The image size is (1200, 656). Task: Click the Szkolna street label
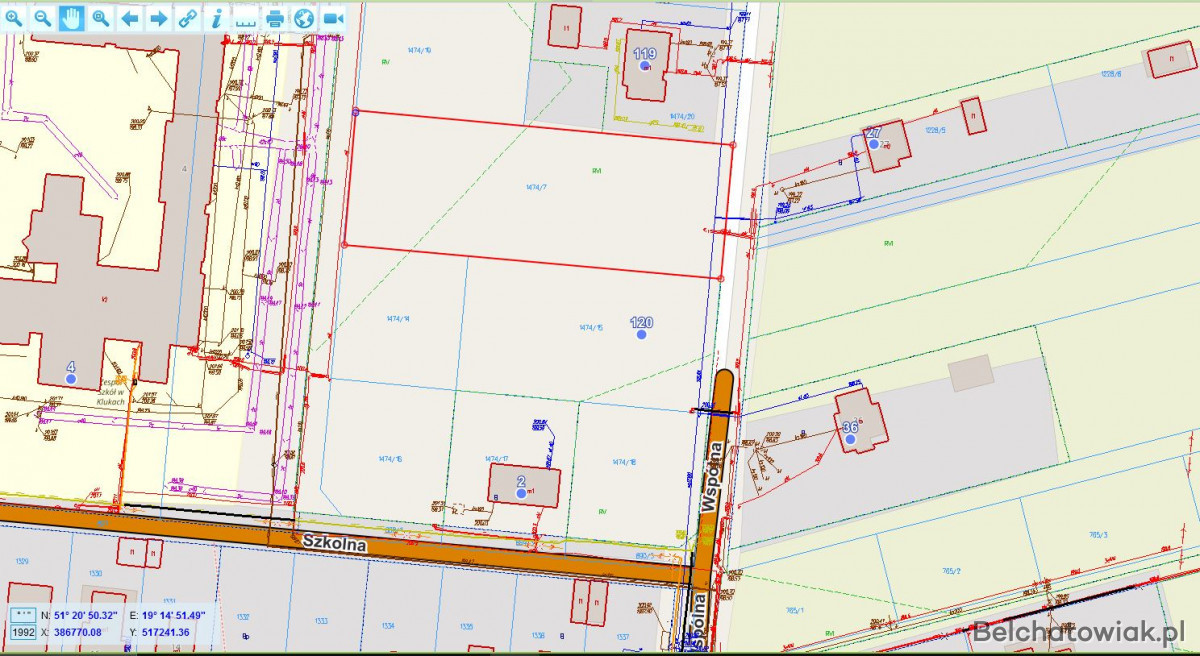point(334,545)
